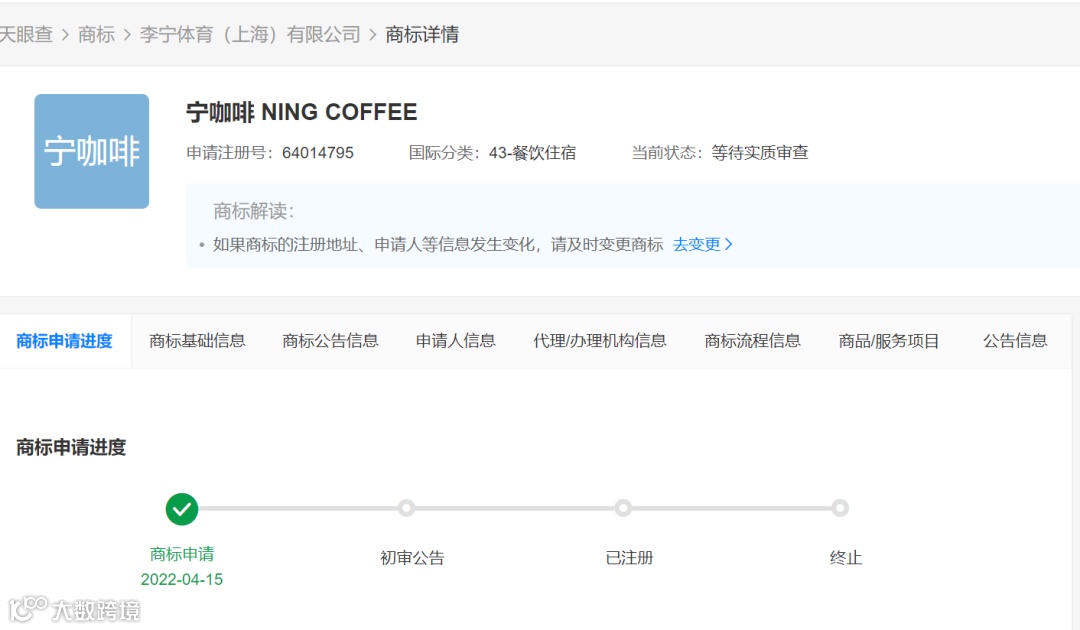Click the 终止 progress step circle
This screenshot has width=1080, height=630.
pos(840,508)
